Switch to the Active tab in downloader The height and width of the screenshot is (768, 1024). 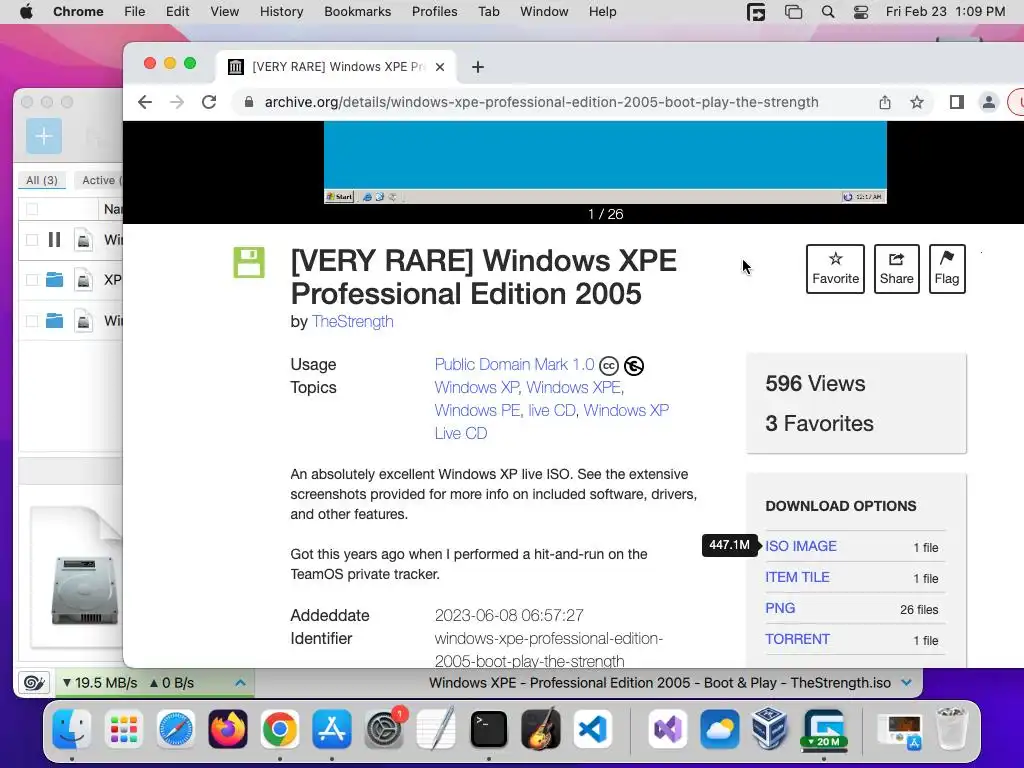click(99, 180)
